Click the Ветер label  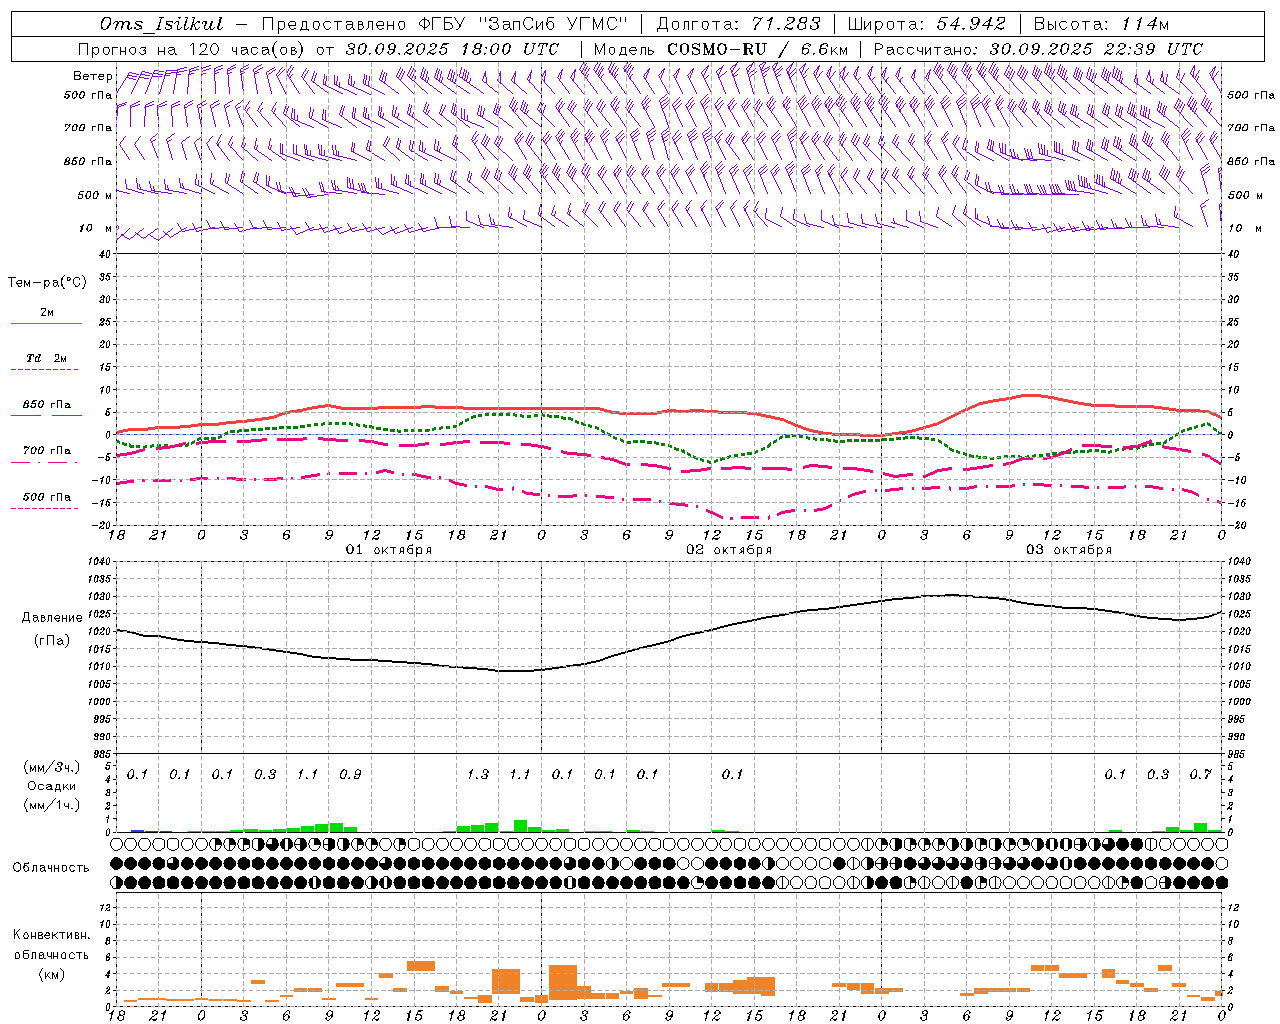[93, 76]
